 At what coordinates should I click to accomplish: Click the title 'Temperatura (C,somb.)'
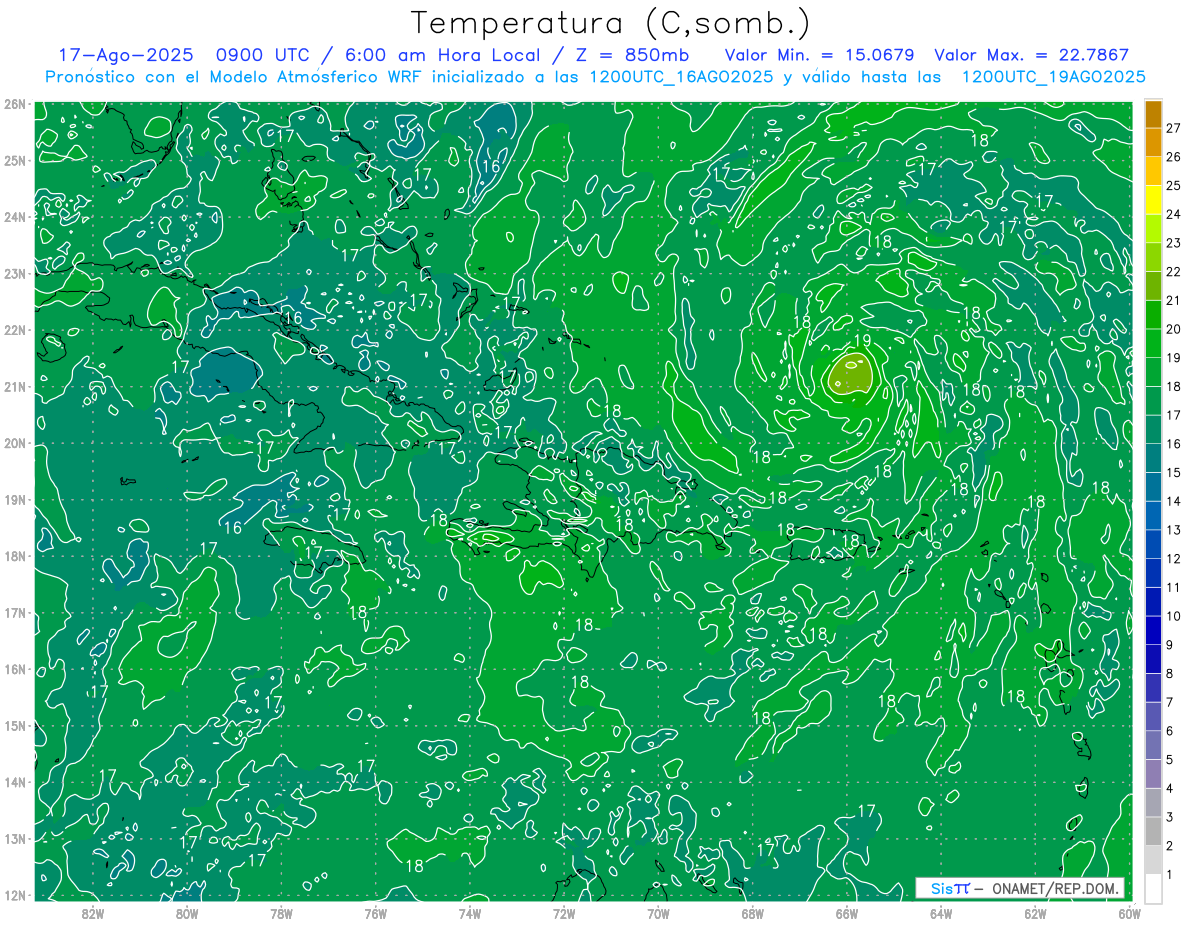(x=611, y=23)
